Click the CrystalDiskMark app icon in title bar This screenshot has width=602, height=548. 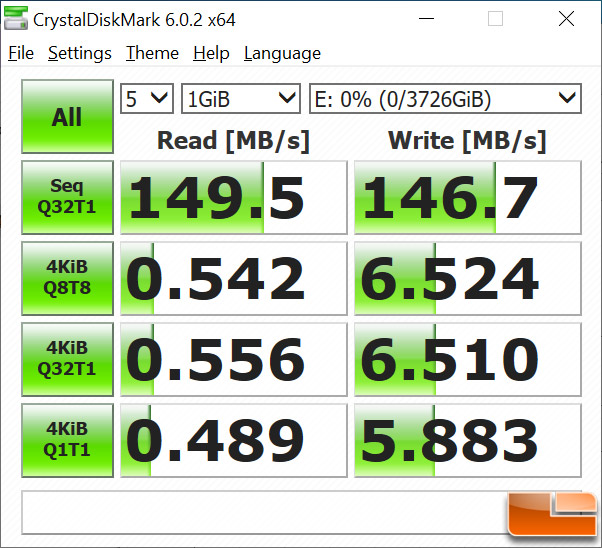[16, 18]
